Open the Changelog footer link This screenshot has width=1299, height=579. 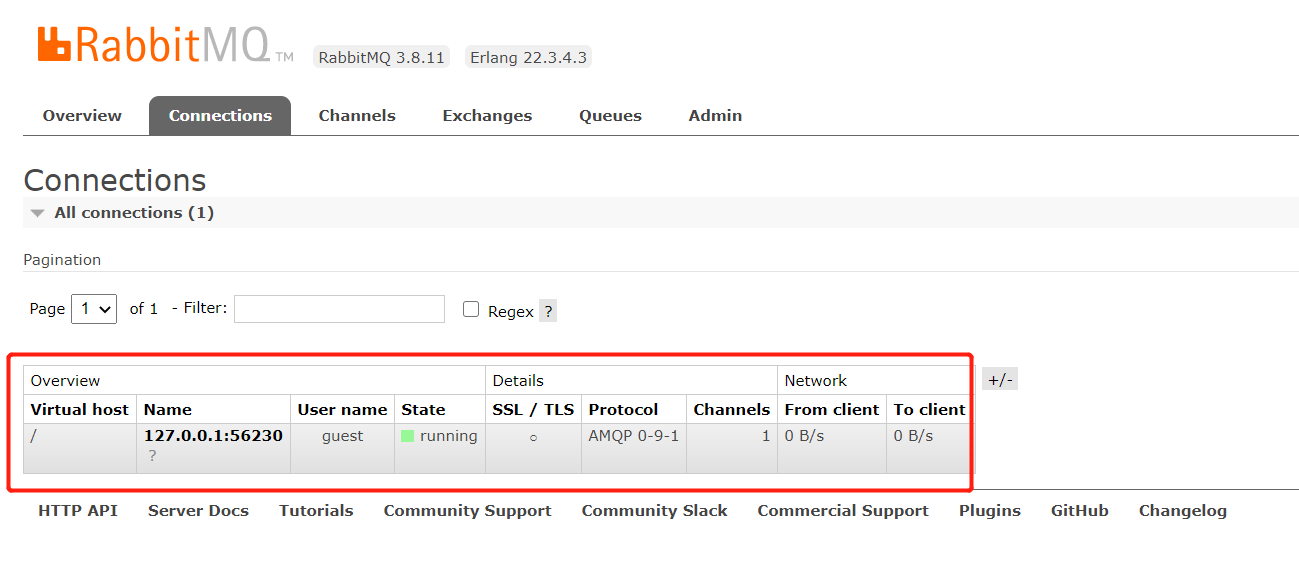(1183, 511)
